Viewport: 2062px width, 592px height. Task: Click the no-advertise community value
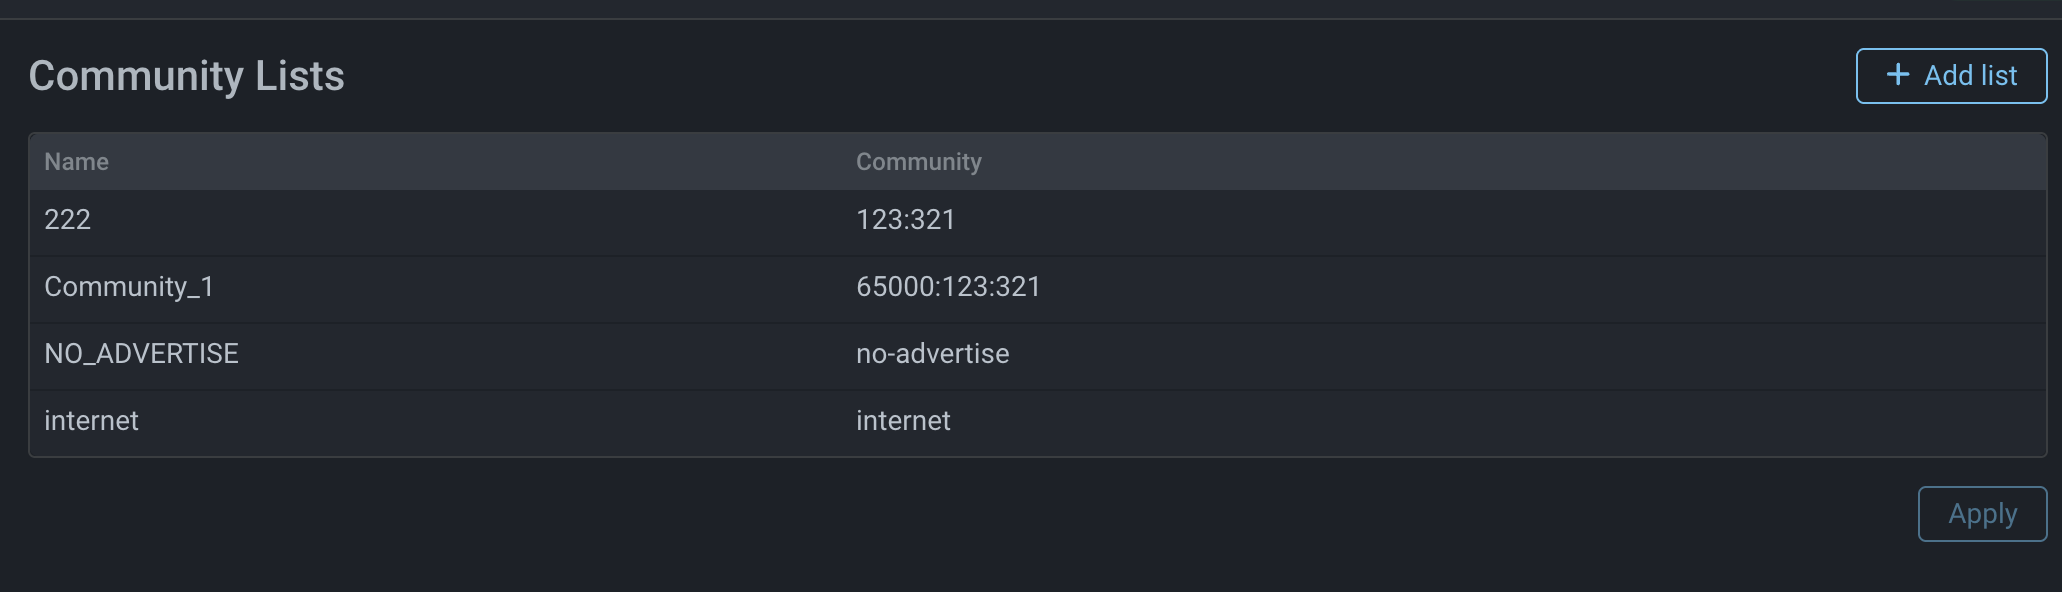point(932,354)
